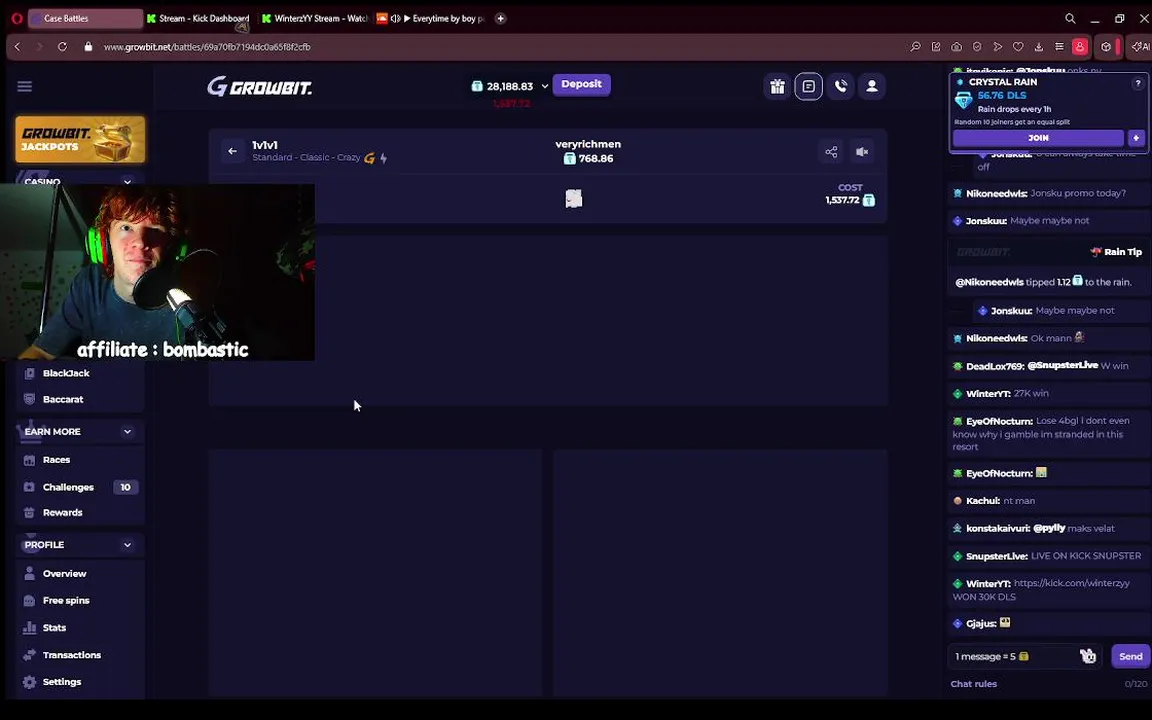The width and height of the screenshot is (1152, 720).
Task: Click the Opera browser menu icon
Action: (17, 18)
